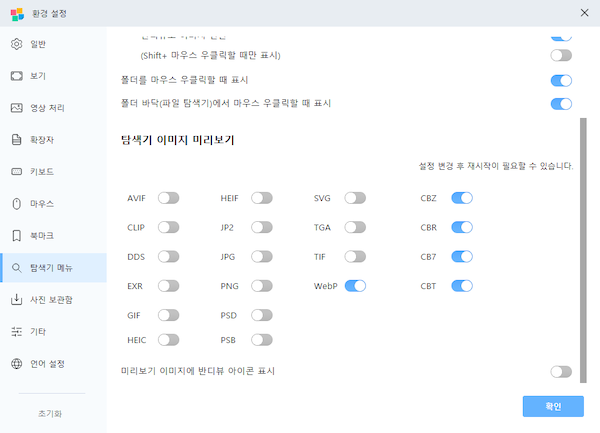Enable the AVIF preview toggle

pyautogui.click(x=169, y=198)
